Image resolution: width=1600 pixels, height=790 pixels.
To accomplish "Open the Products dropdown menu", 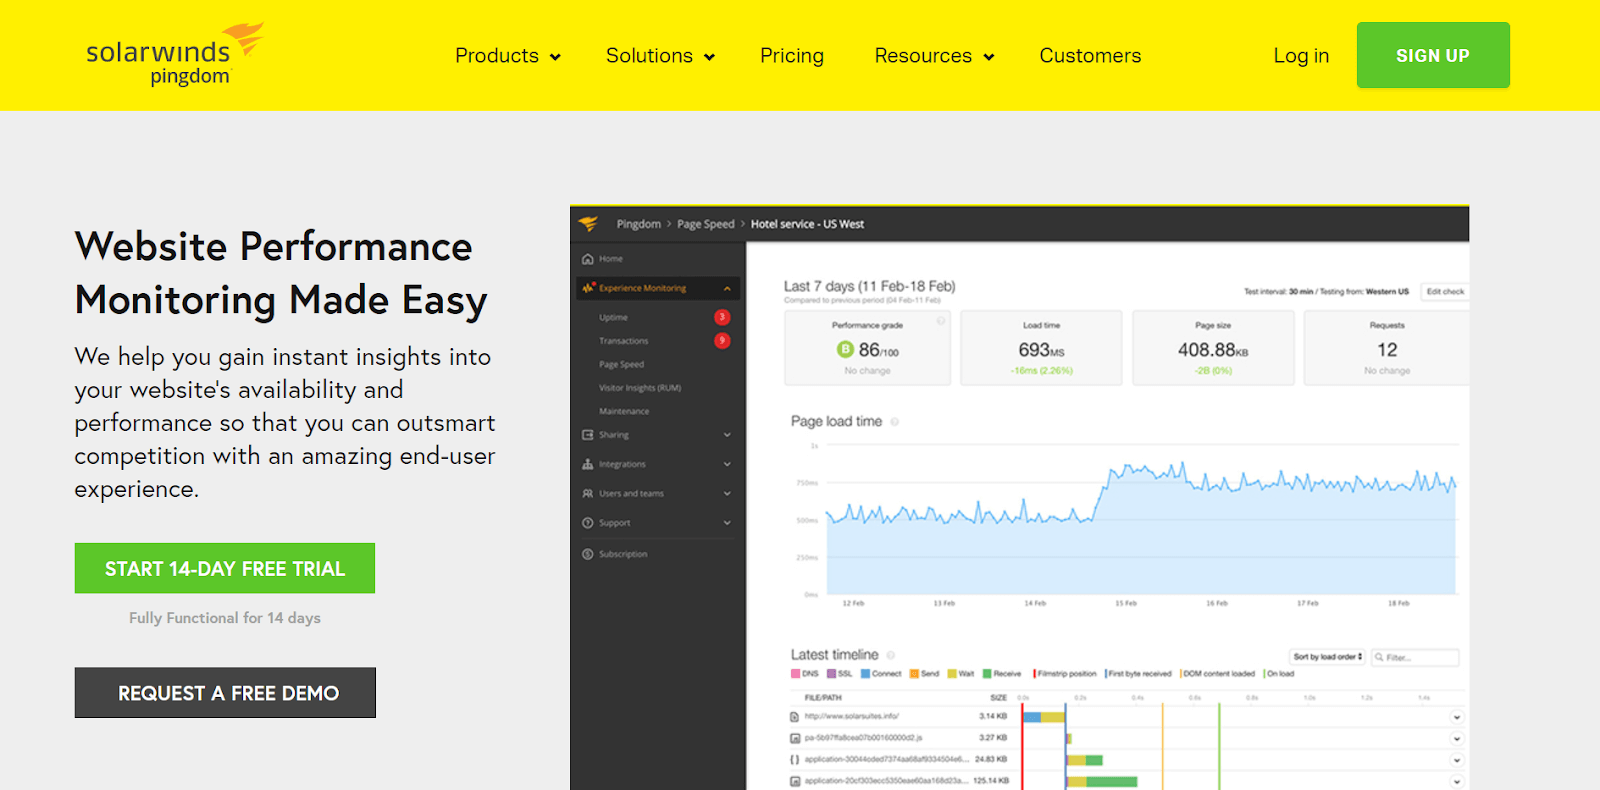I will pos(508,56).
